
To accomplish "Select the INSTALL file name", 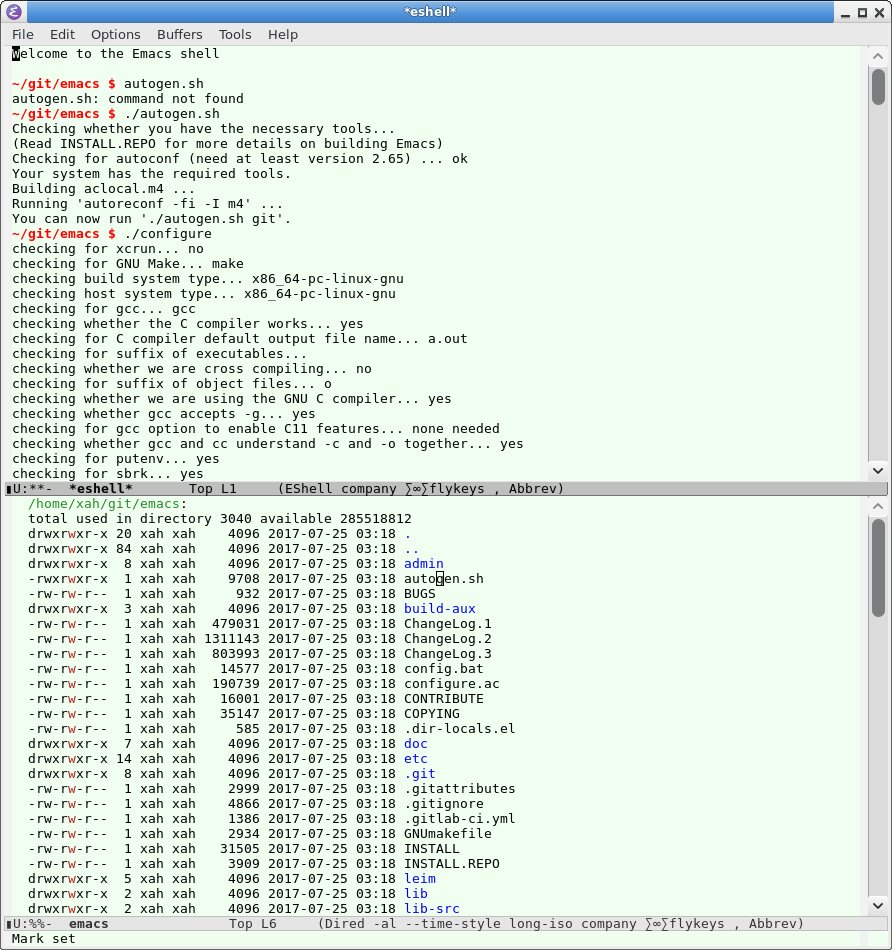I will click(x=431, y=848).
